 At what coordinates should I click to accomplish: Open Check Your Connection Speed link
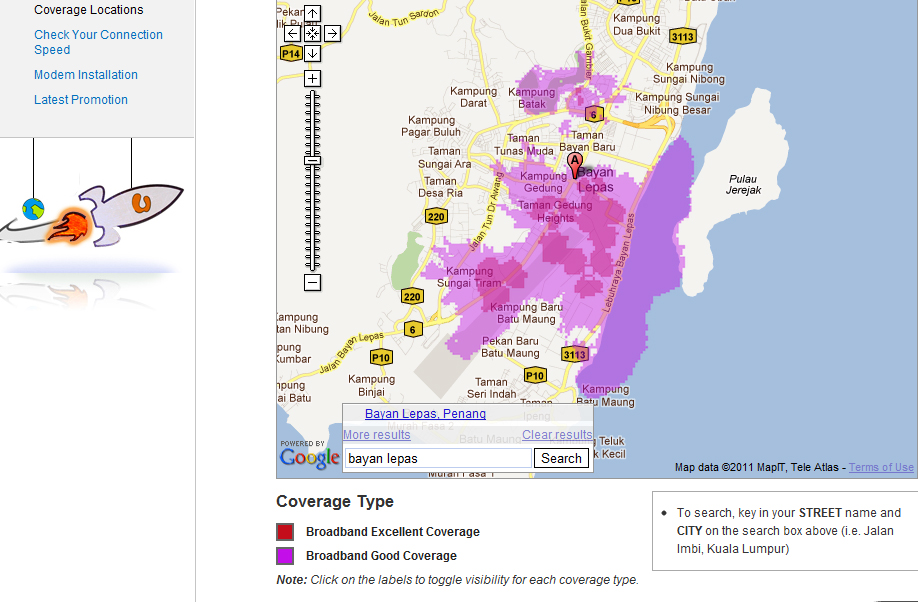pyautogui.click(x=98, y=42)
